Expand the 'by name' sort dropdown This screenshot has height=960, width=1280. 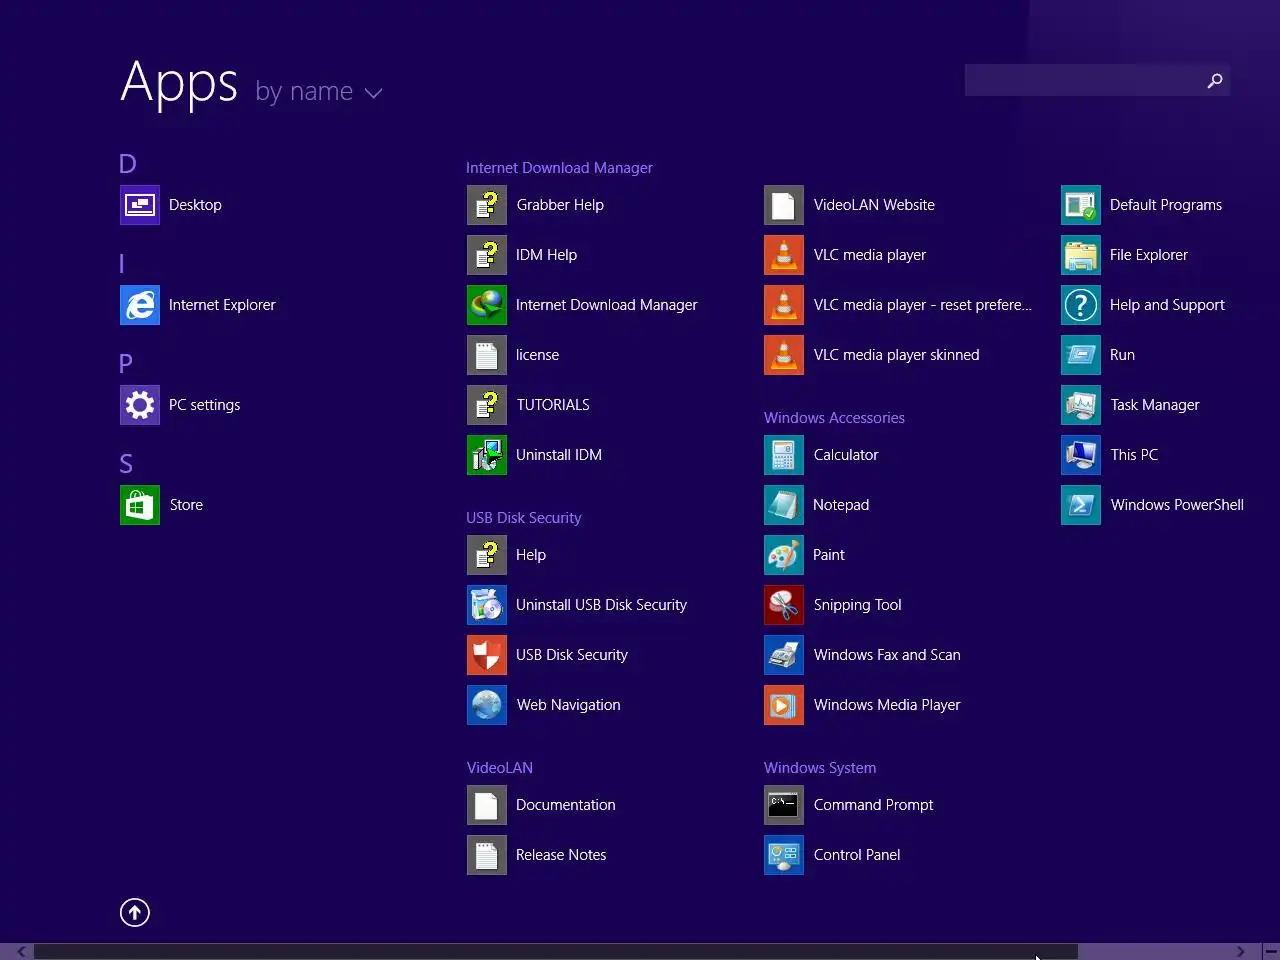coord(319,92)
